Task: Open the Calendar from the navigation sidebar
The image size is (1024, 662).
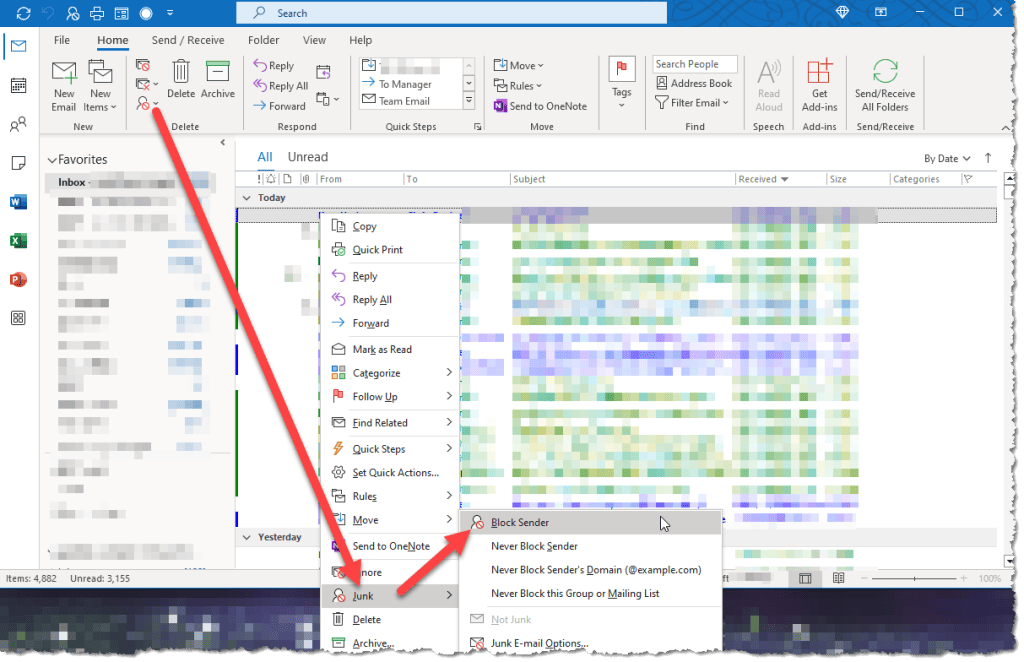Action: point(17,84)
